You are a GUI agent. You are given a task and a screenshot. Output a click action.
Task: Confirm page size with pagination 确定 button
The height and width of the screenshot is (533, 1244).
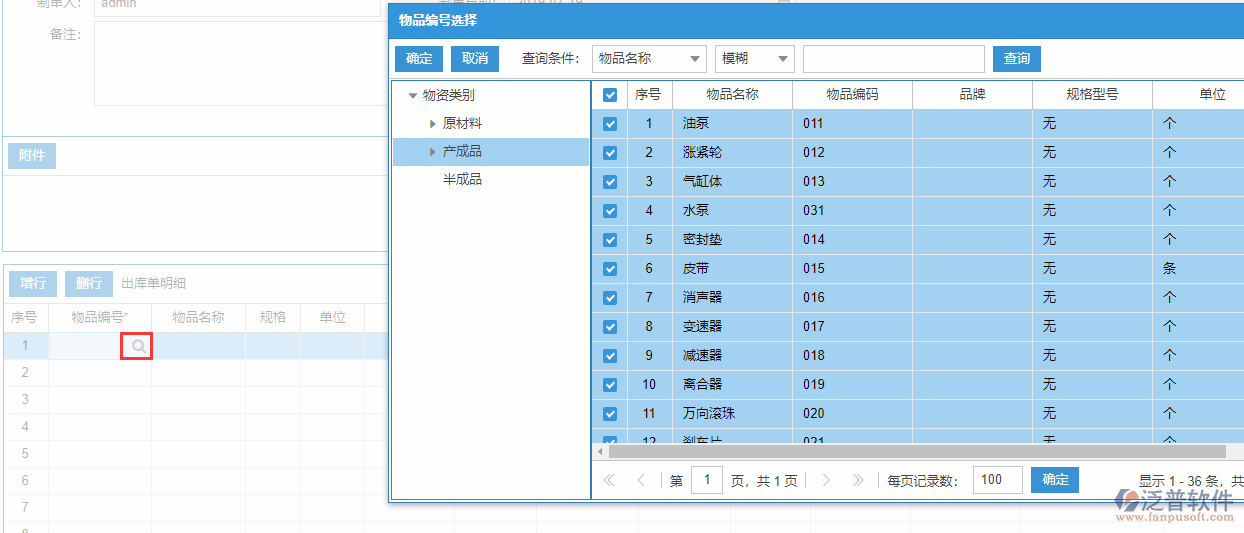(x=1055, y=480)
